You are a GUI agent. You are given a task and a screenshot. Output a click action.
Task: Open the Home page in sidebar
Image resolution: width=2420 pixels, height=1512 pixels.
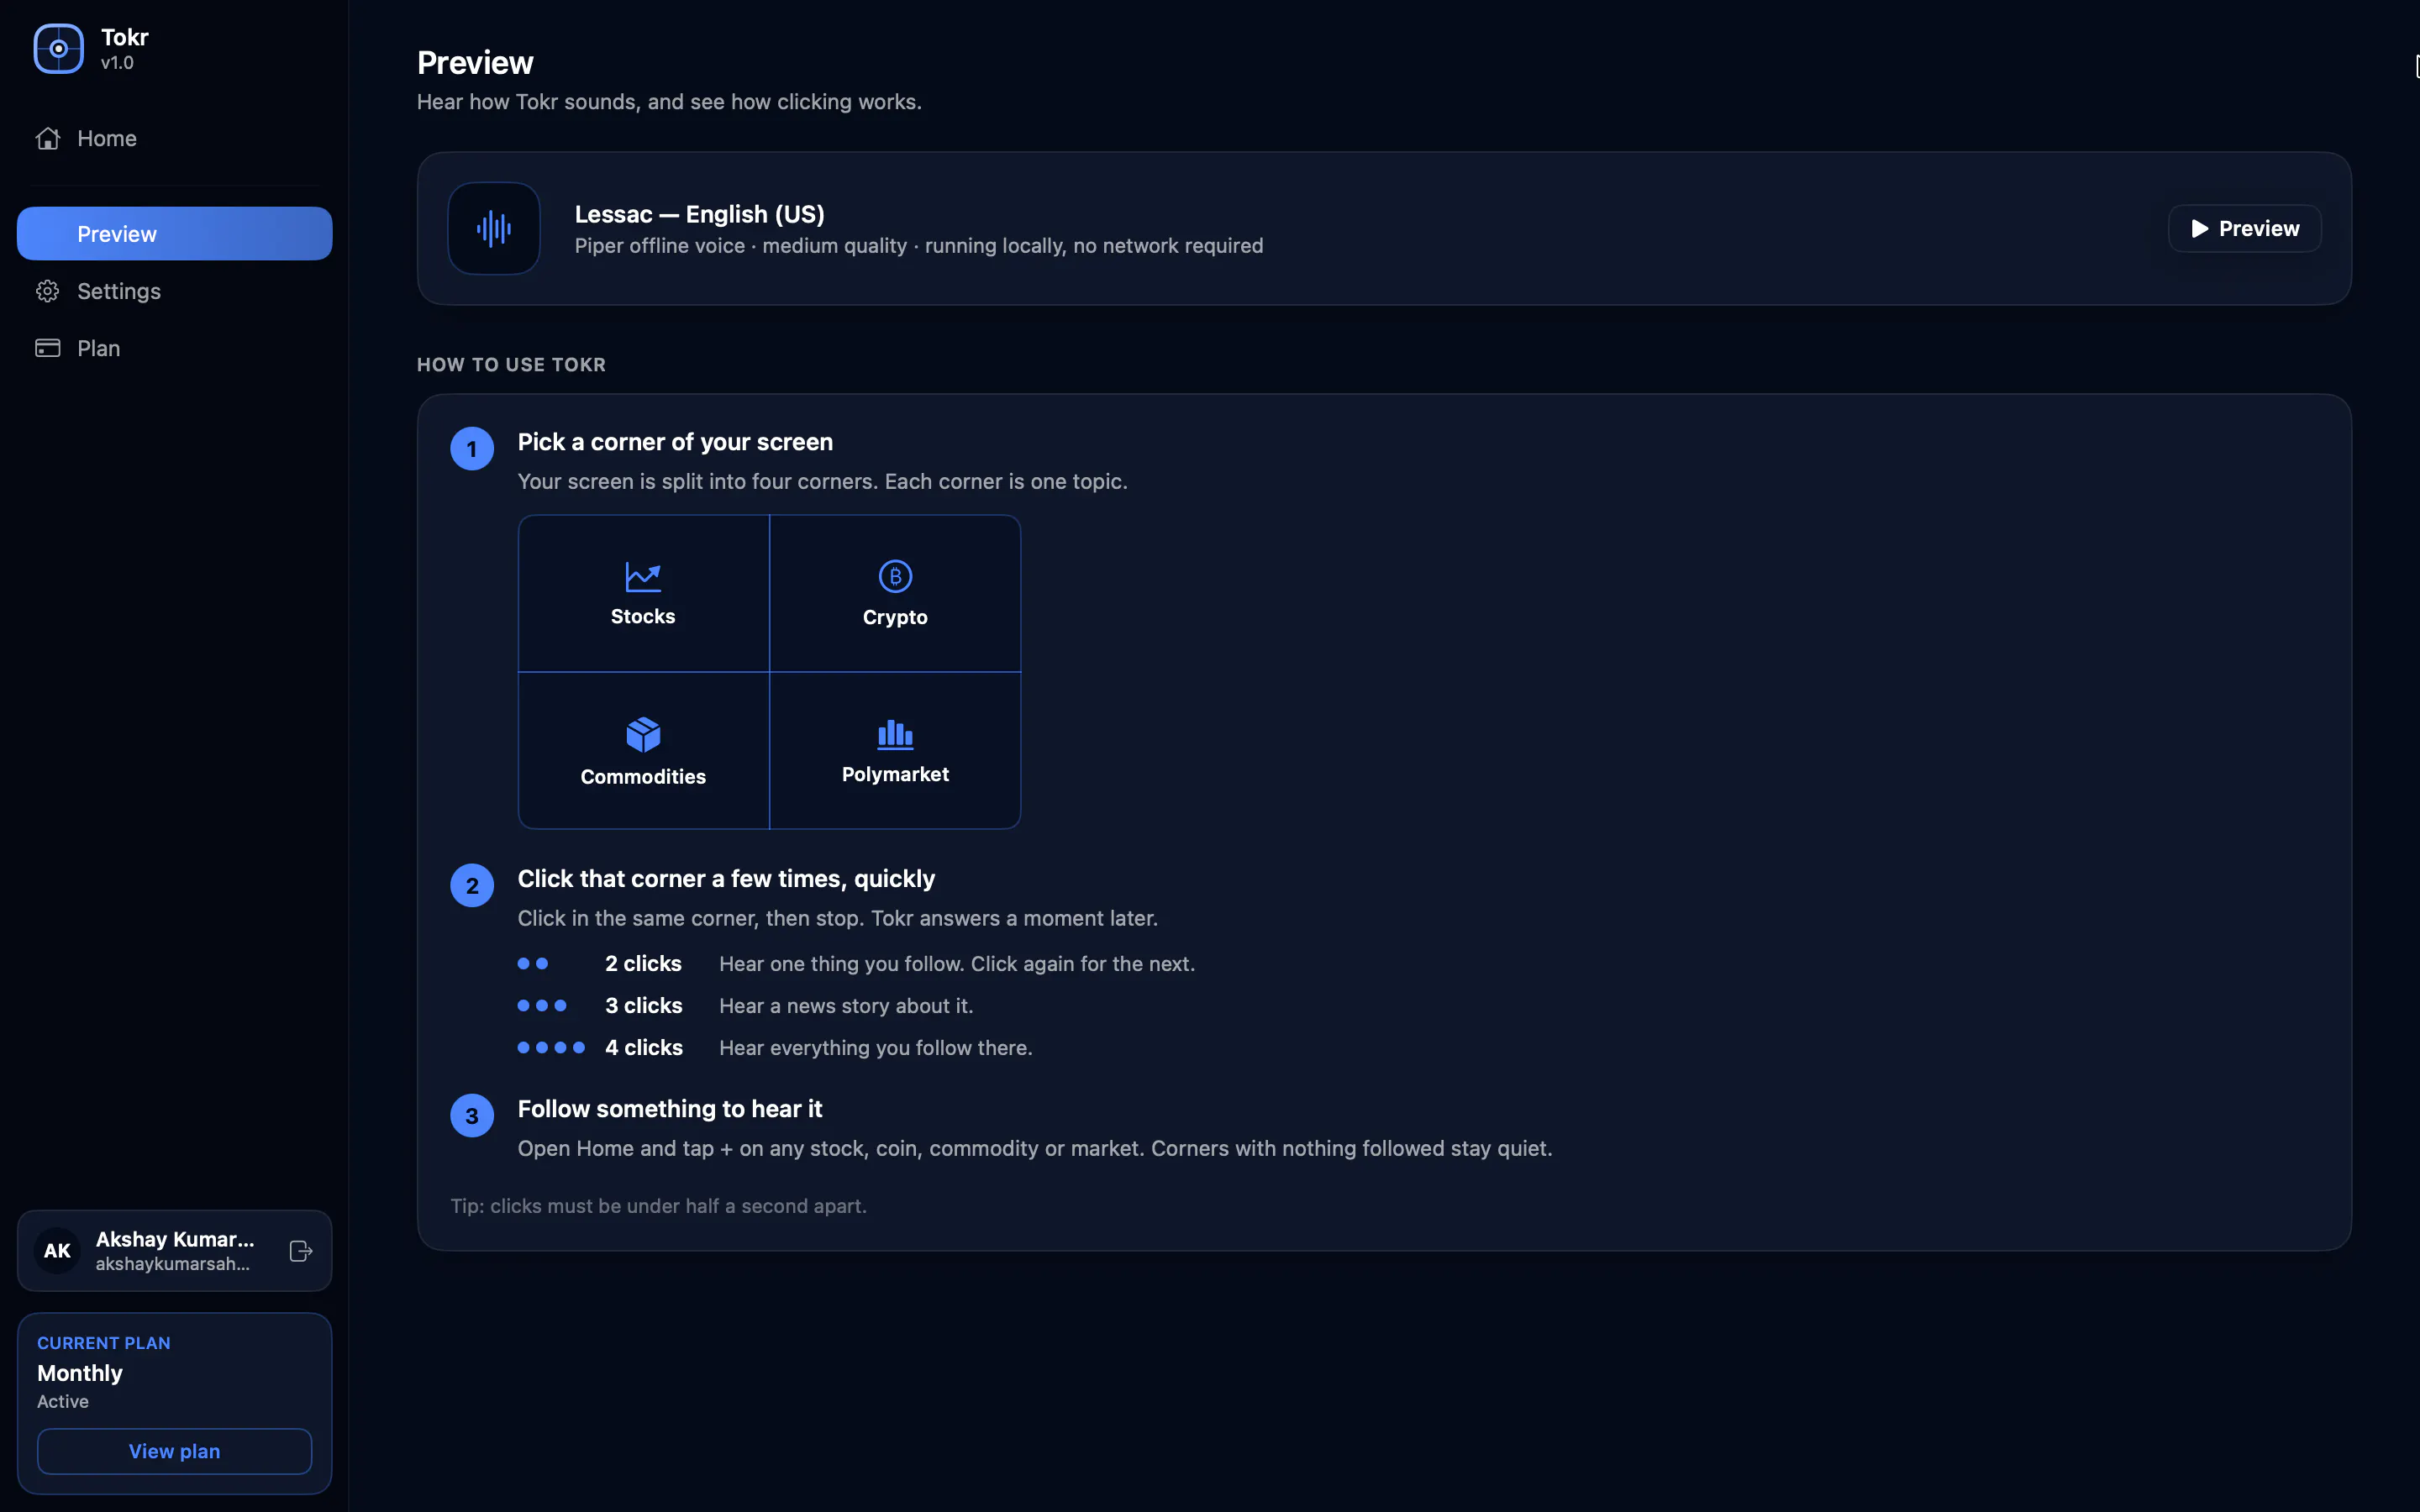[x=174, y=138]
